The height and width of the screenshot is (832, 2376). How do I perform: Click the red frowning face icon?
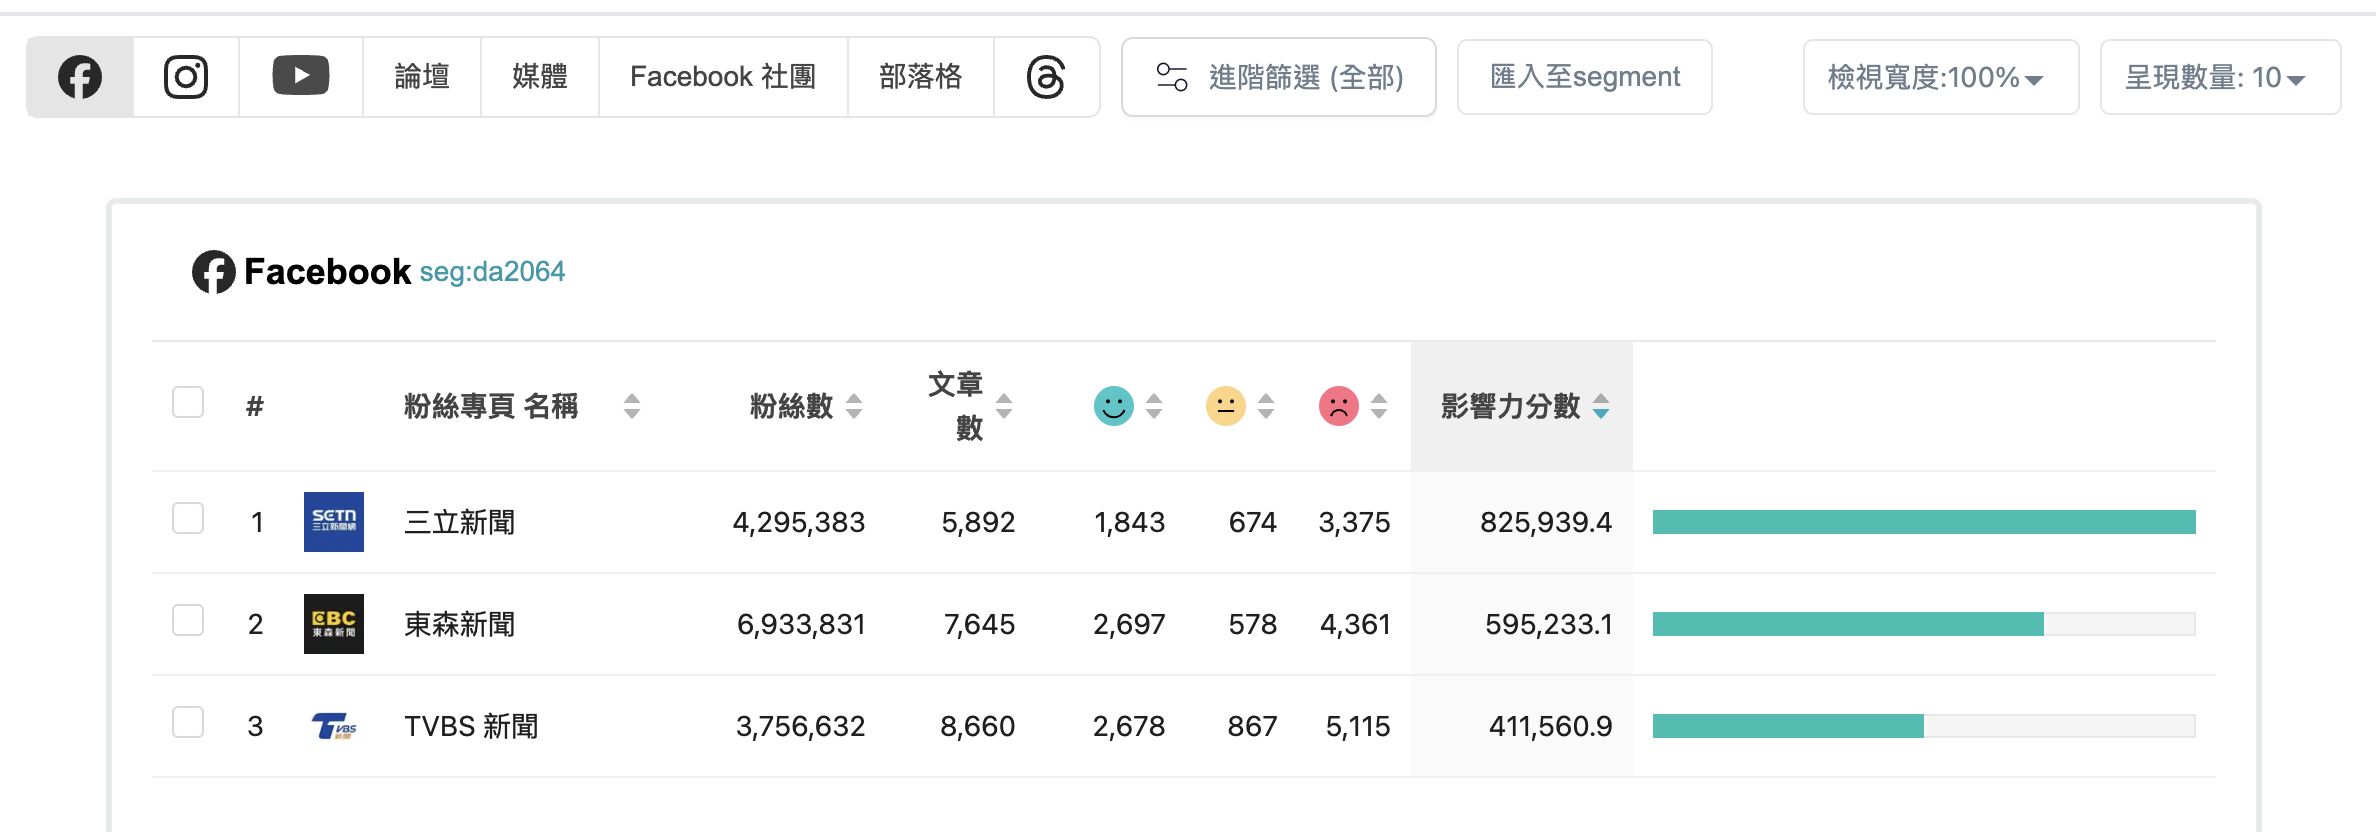pyautogui.click(x=1339, y=406)
